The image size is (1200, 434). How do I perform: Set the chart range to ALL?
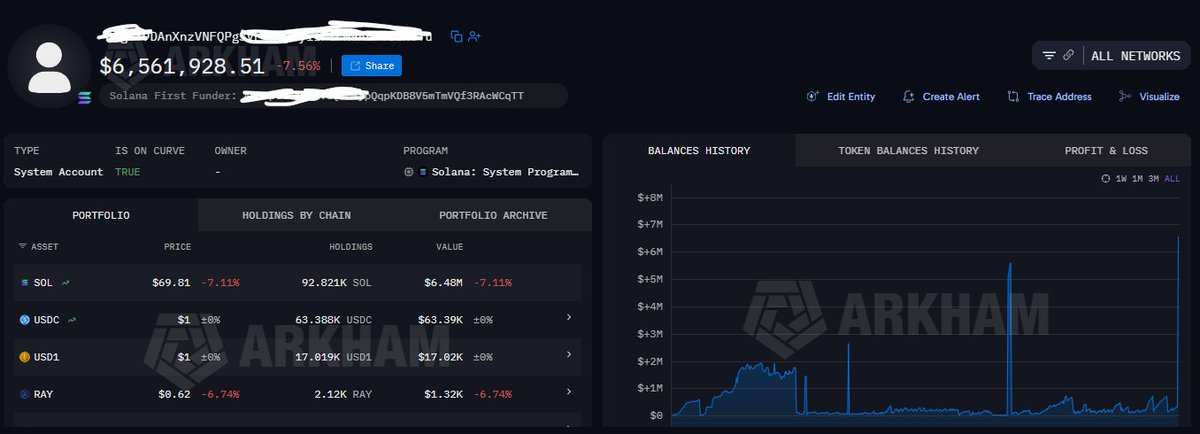[x=1172, y=178]
